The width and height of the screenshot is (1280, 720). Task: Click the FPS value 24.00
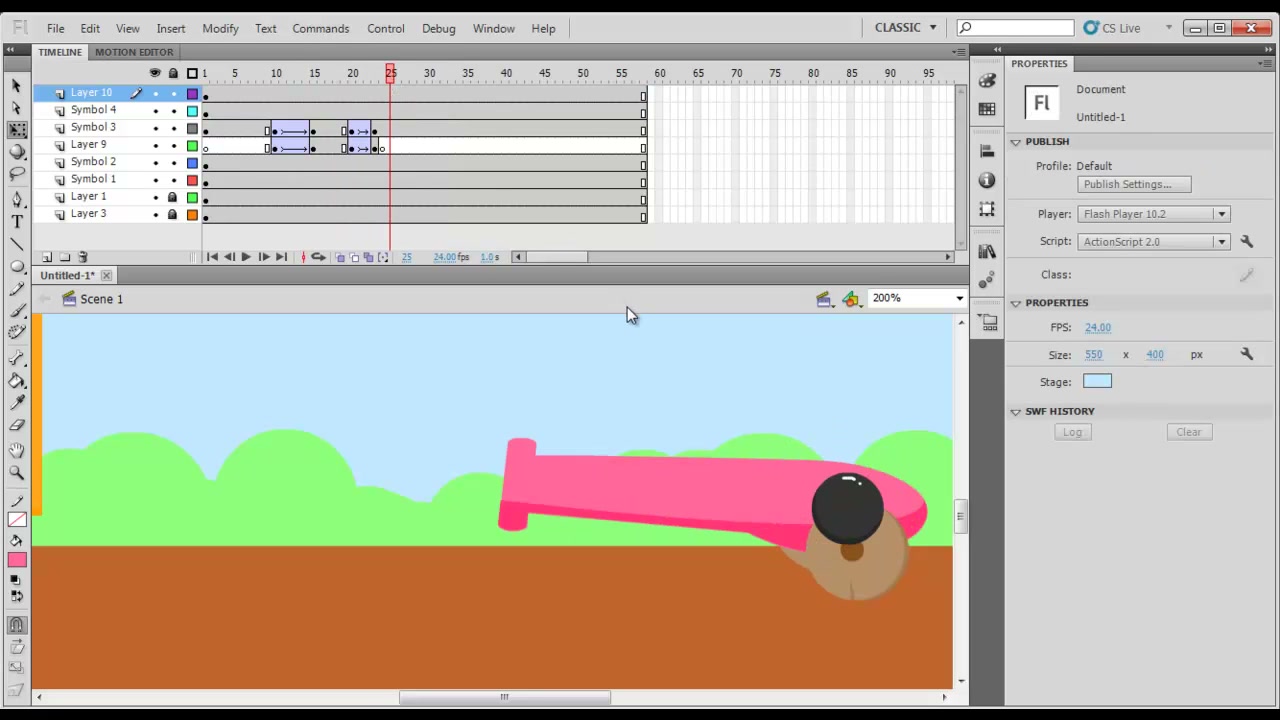[x=1097, y=327]
